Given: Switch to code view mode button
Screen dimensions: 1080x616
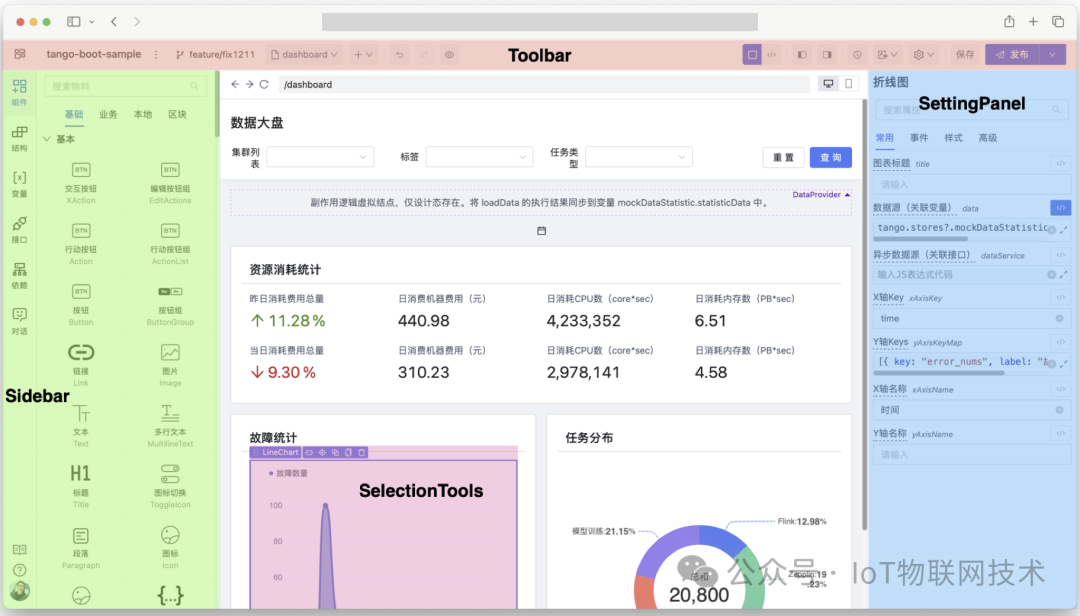Looking at the screenshot, I should click(772, 54).
